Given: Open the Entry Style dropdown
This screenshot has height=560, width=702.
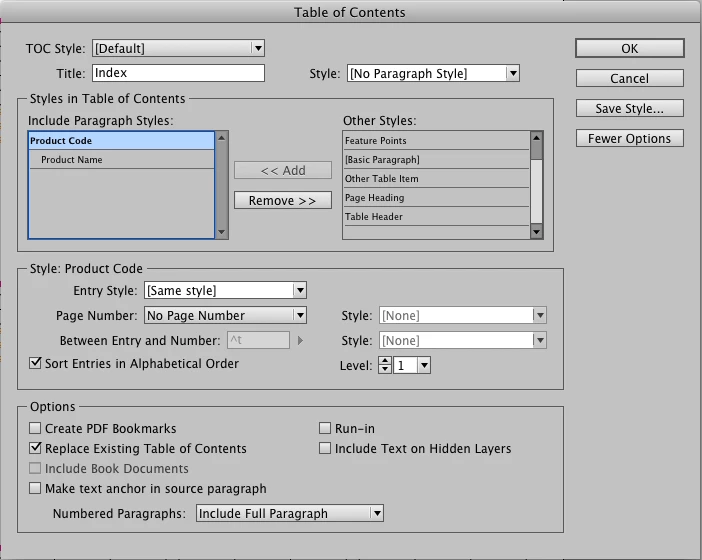Looking at the screenshot, I should tap(225, 290).
